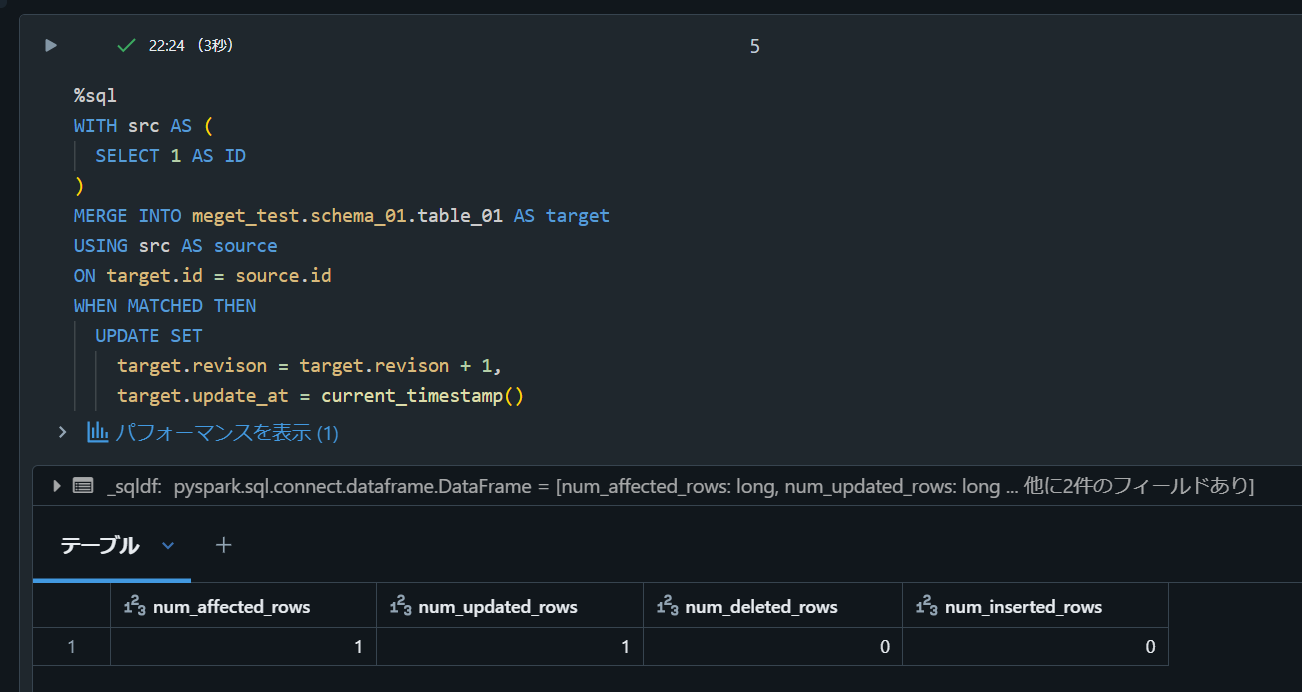Click the cell number 5 label
The image size is (1302, 692).
754,46
